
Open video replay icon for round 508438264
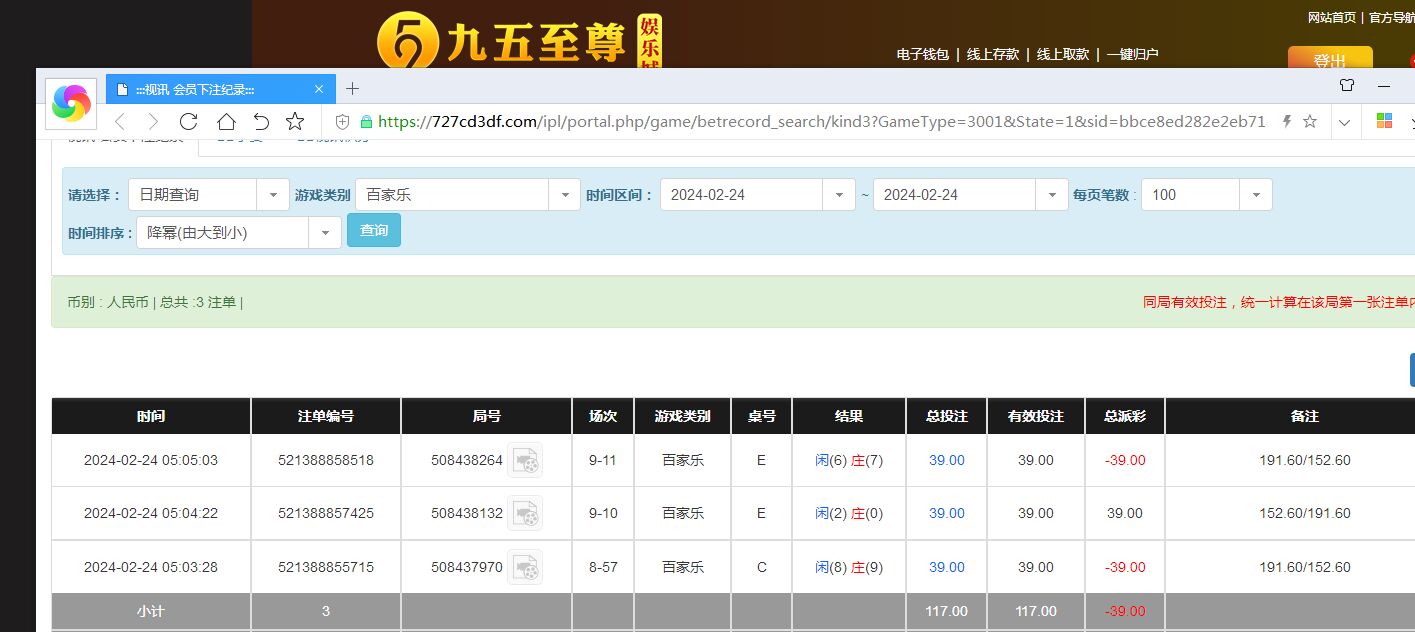tap(525, 460)
